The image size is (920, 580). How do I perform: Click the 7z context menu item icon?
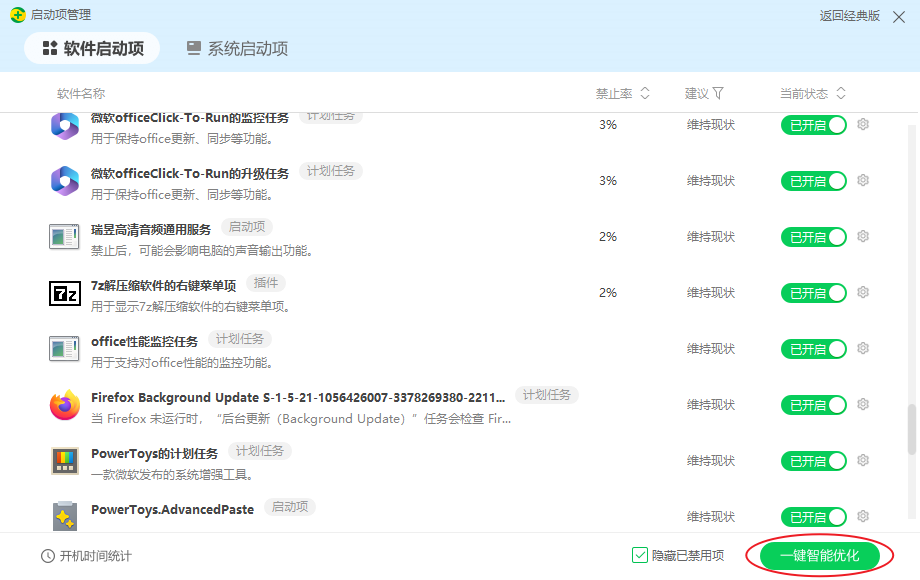[64, 293]
